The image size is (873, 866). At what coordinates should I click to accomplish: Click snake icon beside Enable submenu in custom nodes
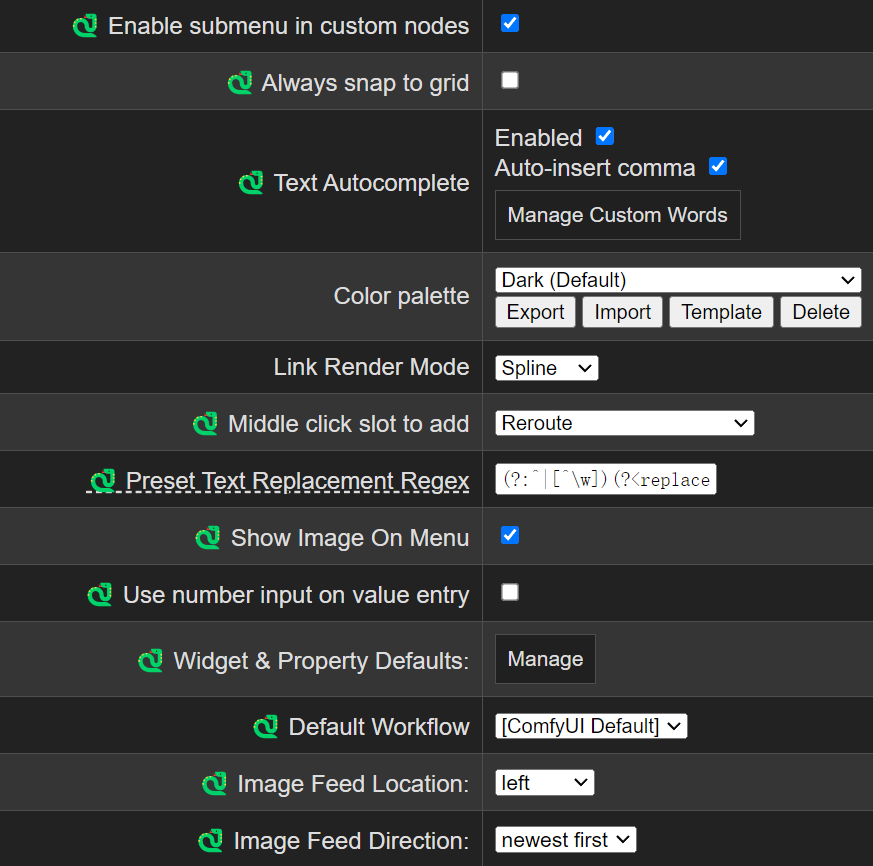pos(86,26)
